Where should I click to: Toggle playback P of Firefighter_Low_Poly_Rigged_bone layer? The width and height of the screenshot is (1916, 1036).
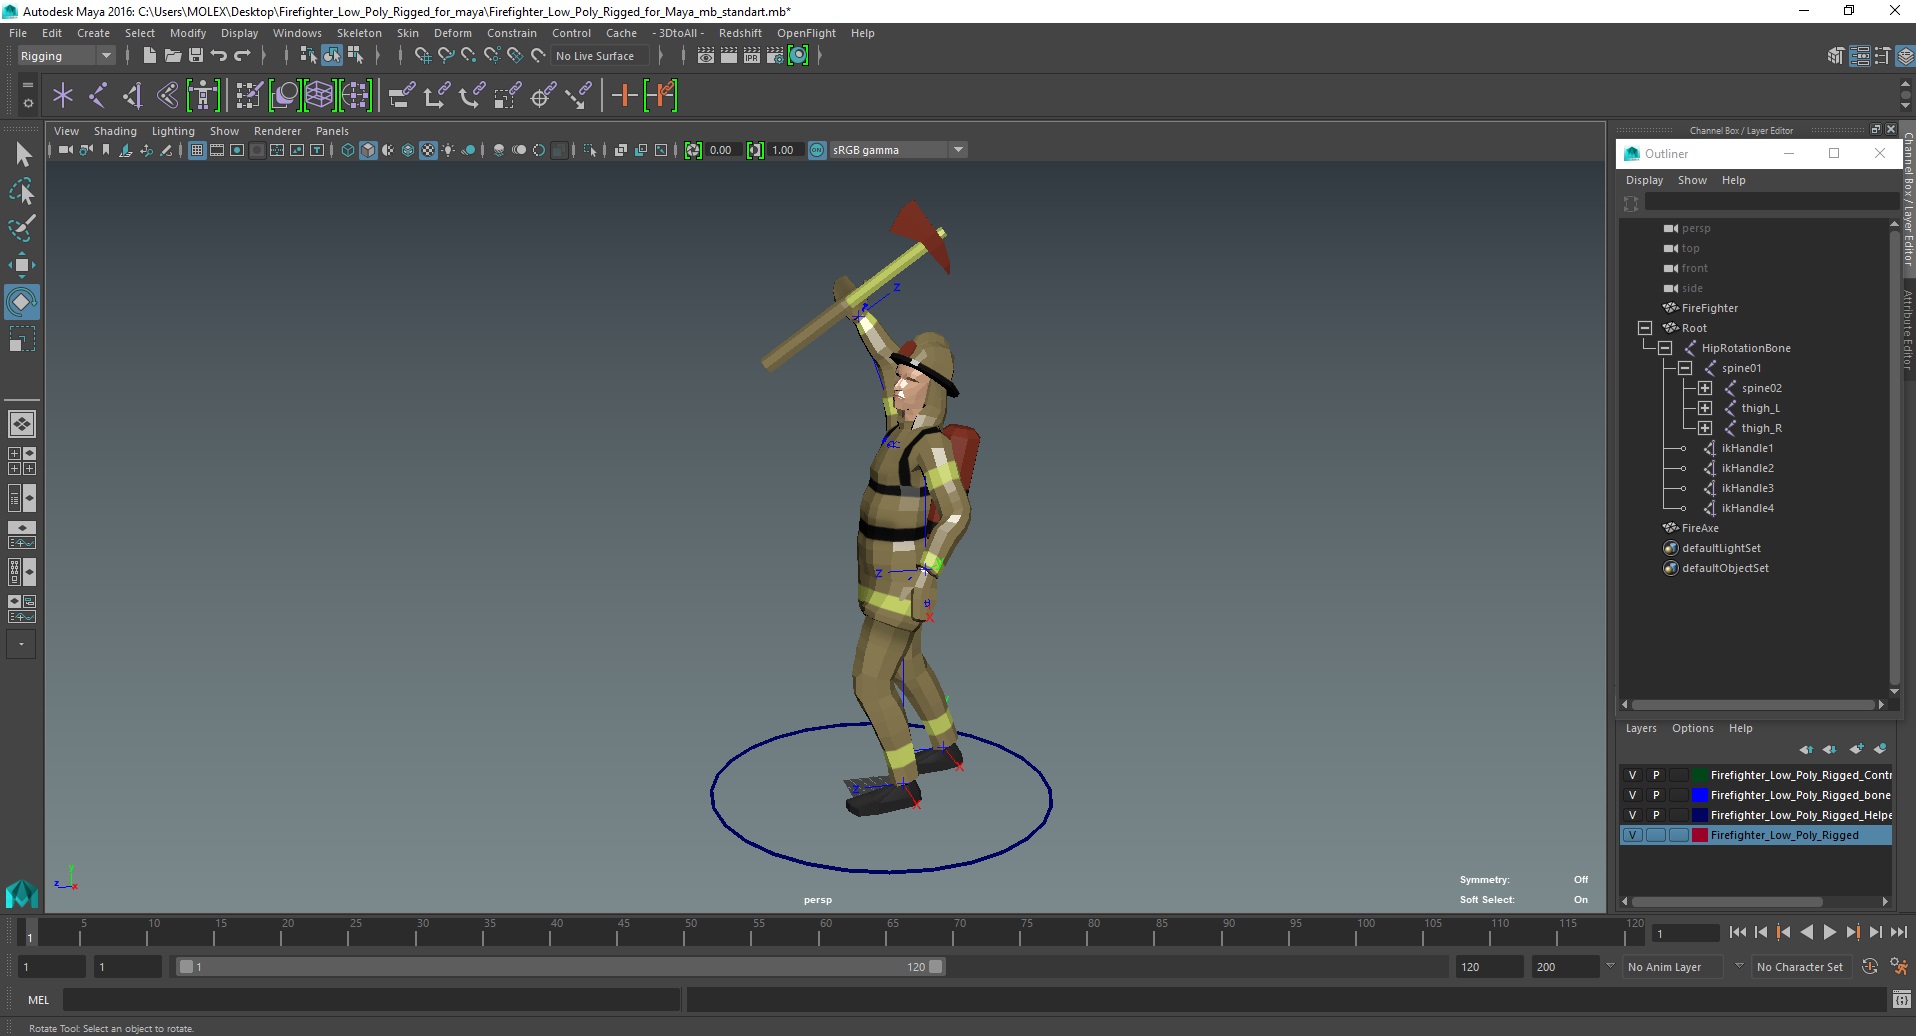[1656, 795]
